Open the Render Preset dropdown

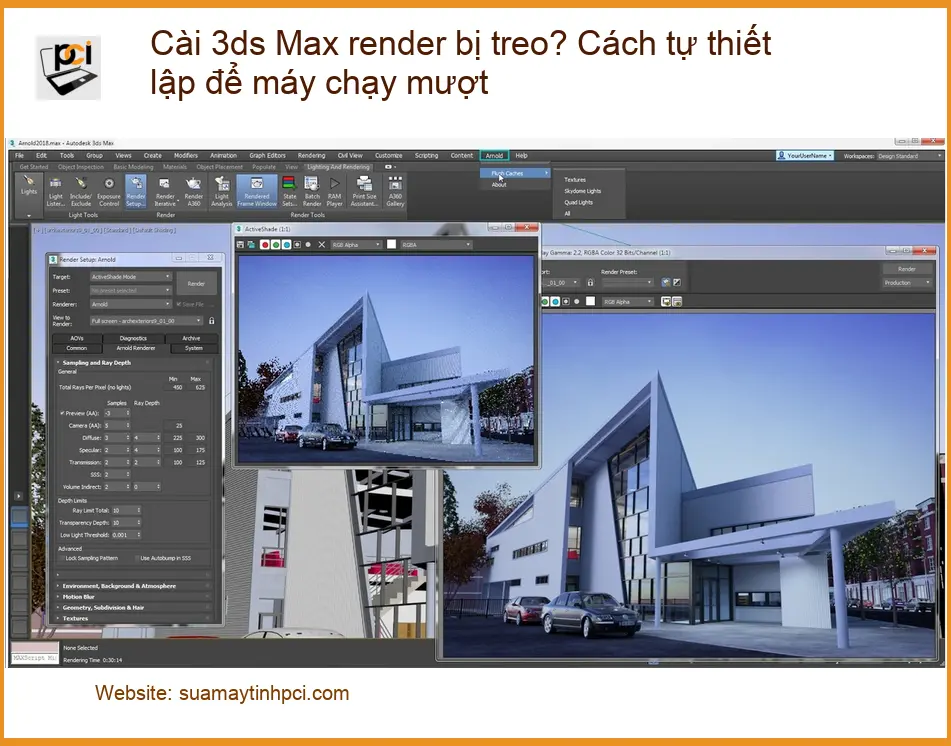pyautogui.click(x=628, y=282)
